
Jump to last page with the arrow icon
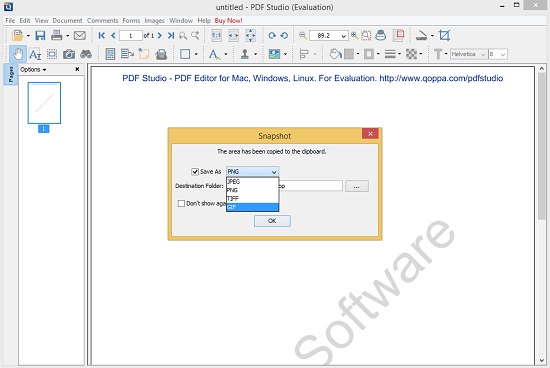pyautogui.click(x=171, y=35)
